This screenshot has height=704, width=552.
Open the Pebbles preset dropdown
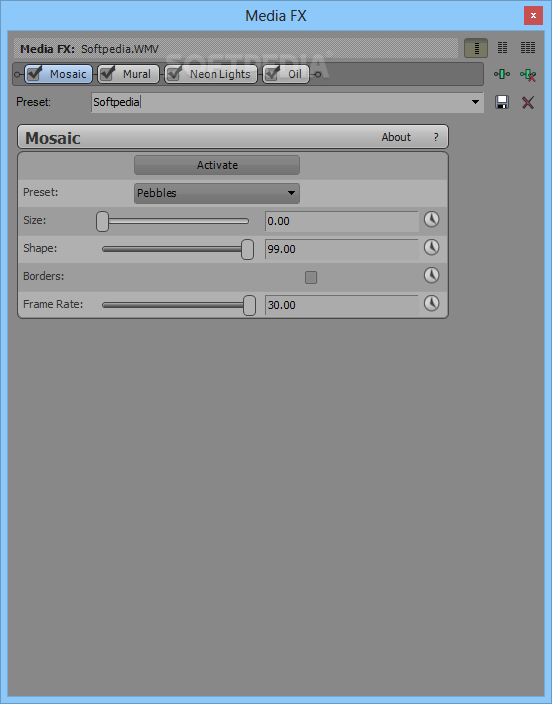click(216, 193)
